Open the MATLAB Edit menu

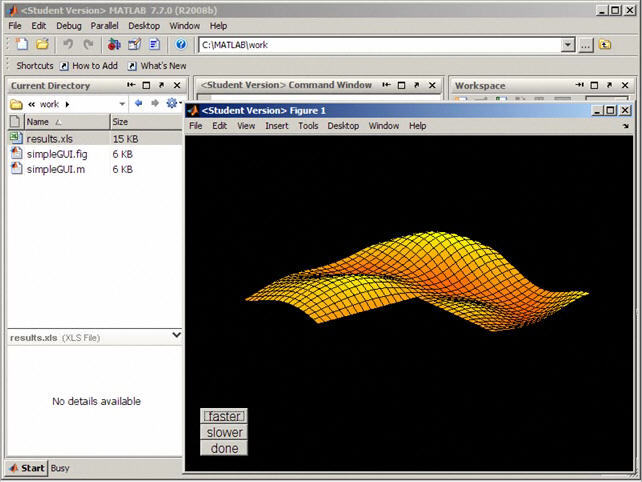(38, 26)
